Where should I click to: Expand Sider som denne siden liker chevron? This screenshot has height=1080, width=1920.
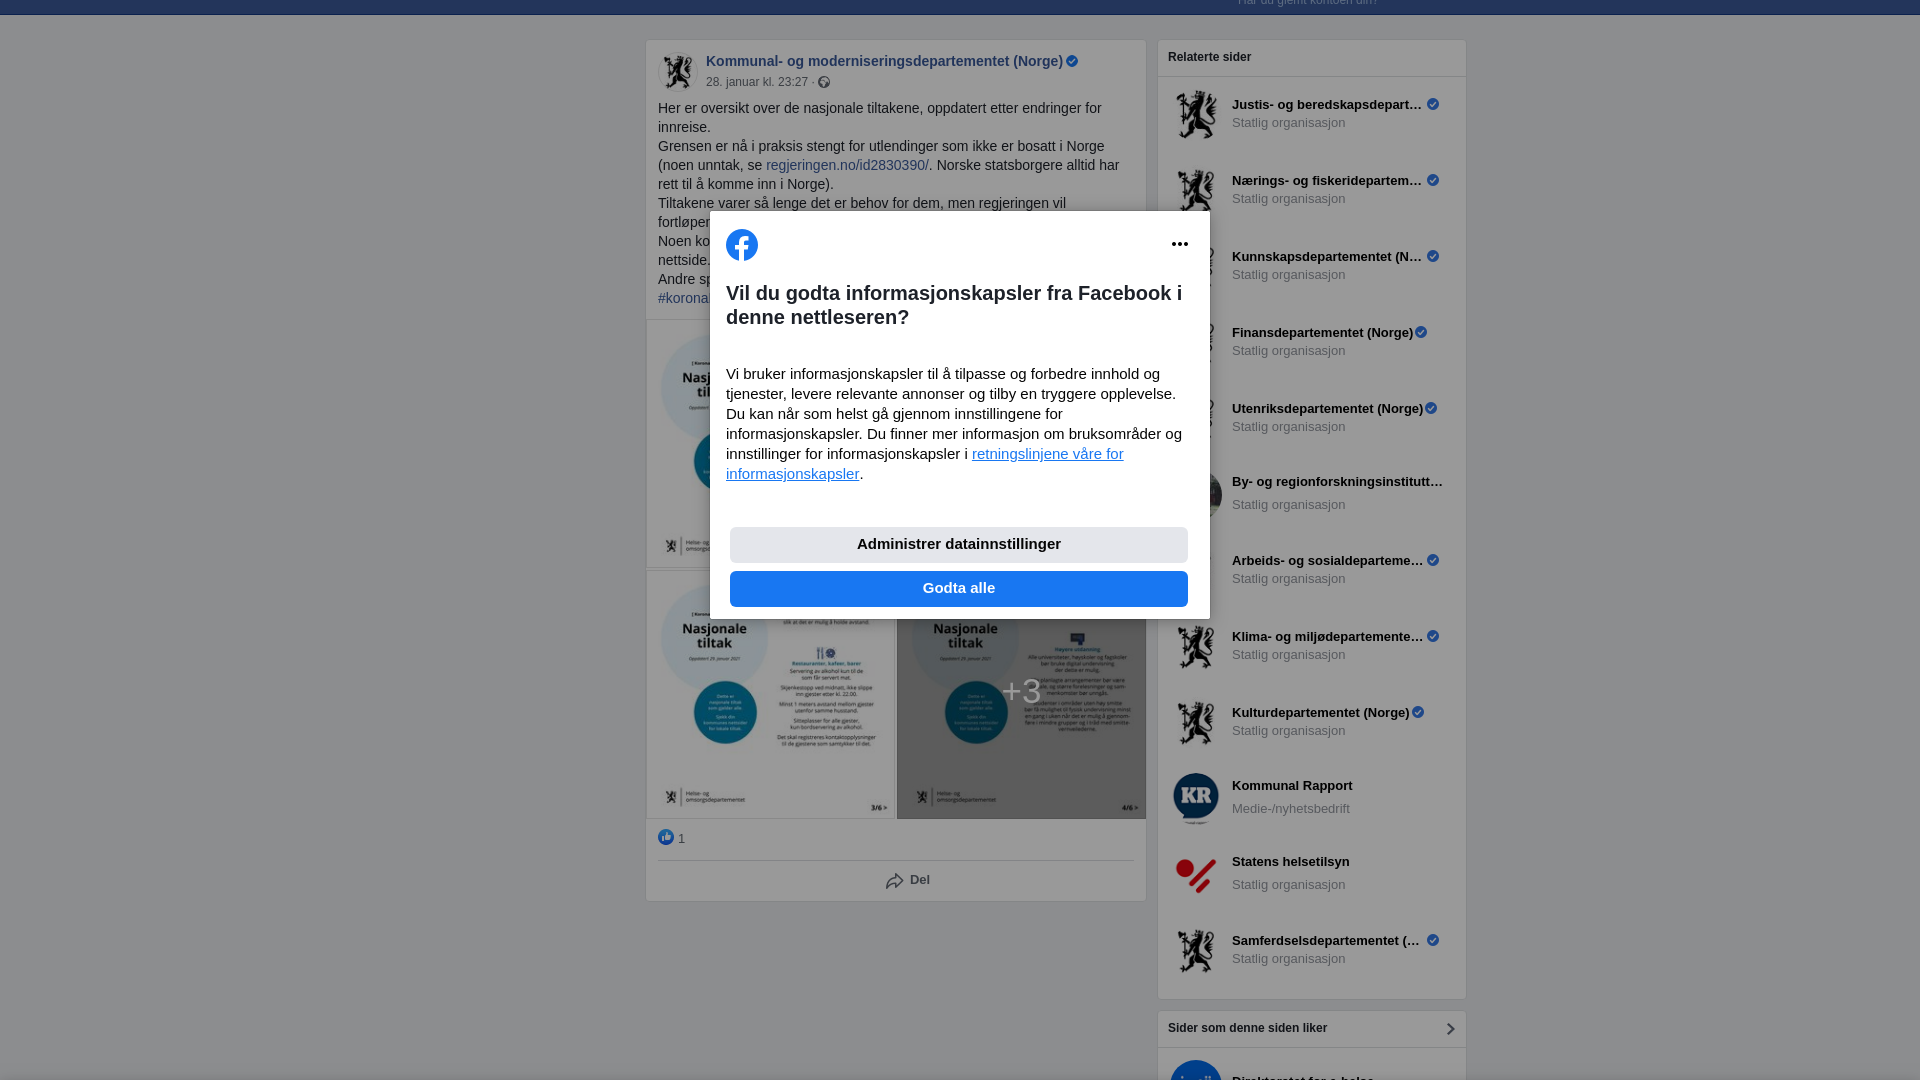click(x=1450, y=1029)
